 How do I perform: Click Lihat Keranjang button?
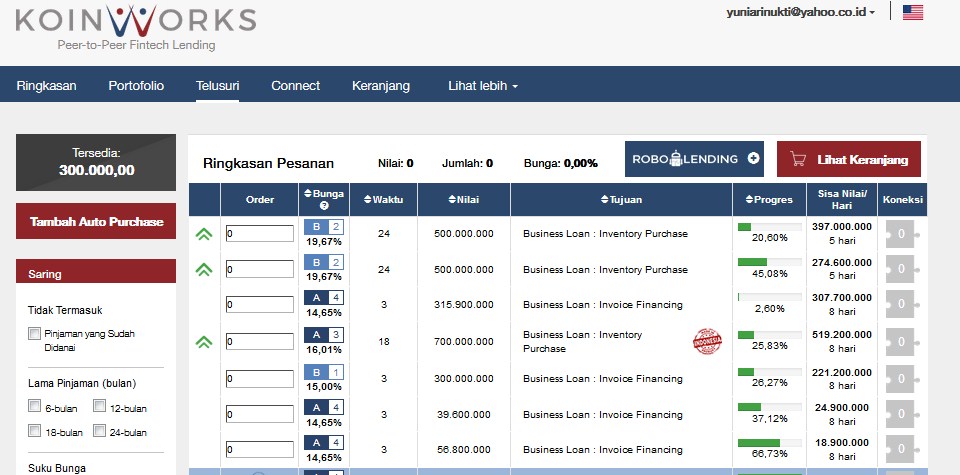(849, 159)
